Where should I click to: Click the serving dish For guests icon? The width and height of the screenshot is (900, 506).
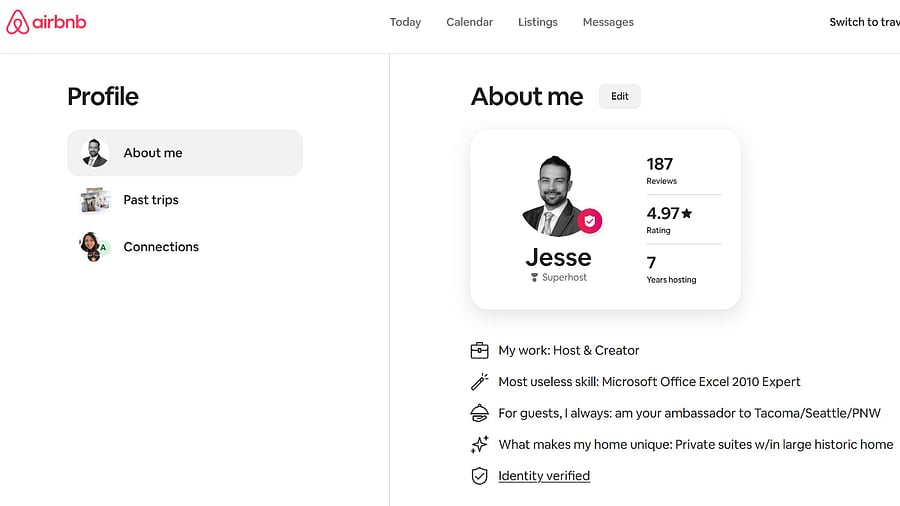(x=479, y=413)
